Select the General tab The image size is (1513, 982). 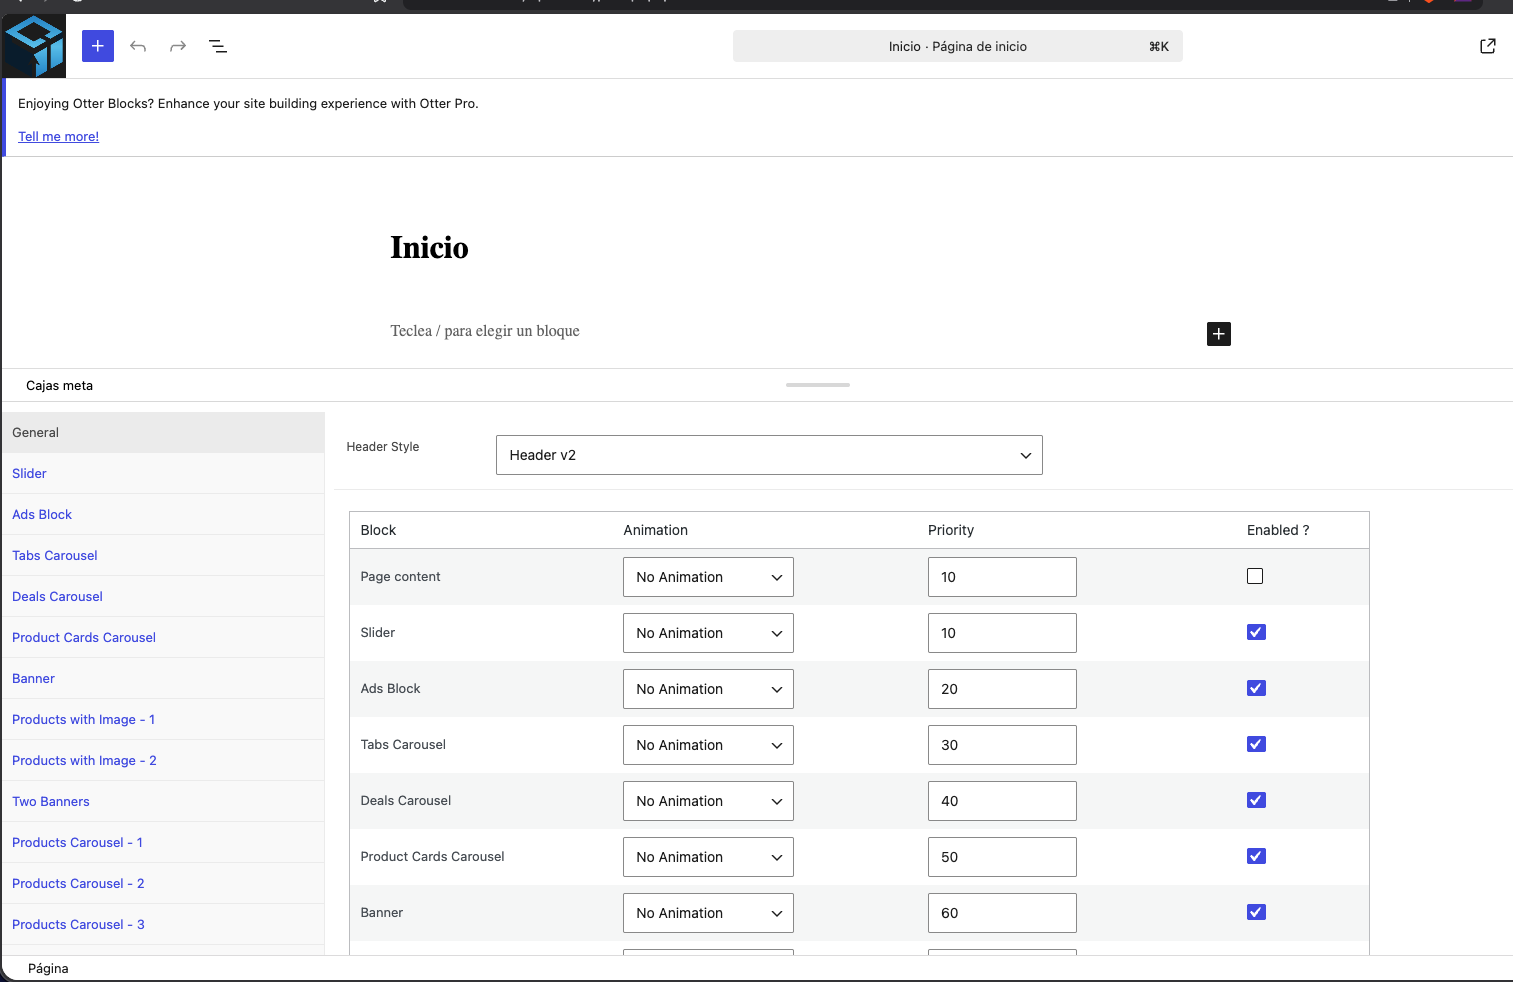(x=163, y=432)
